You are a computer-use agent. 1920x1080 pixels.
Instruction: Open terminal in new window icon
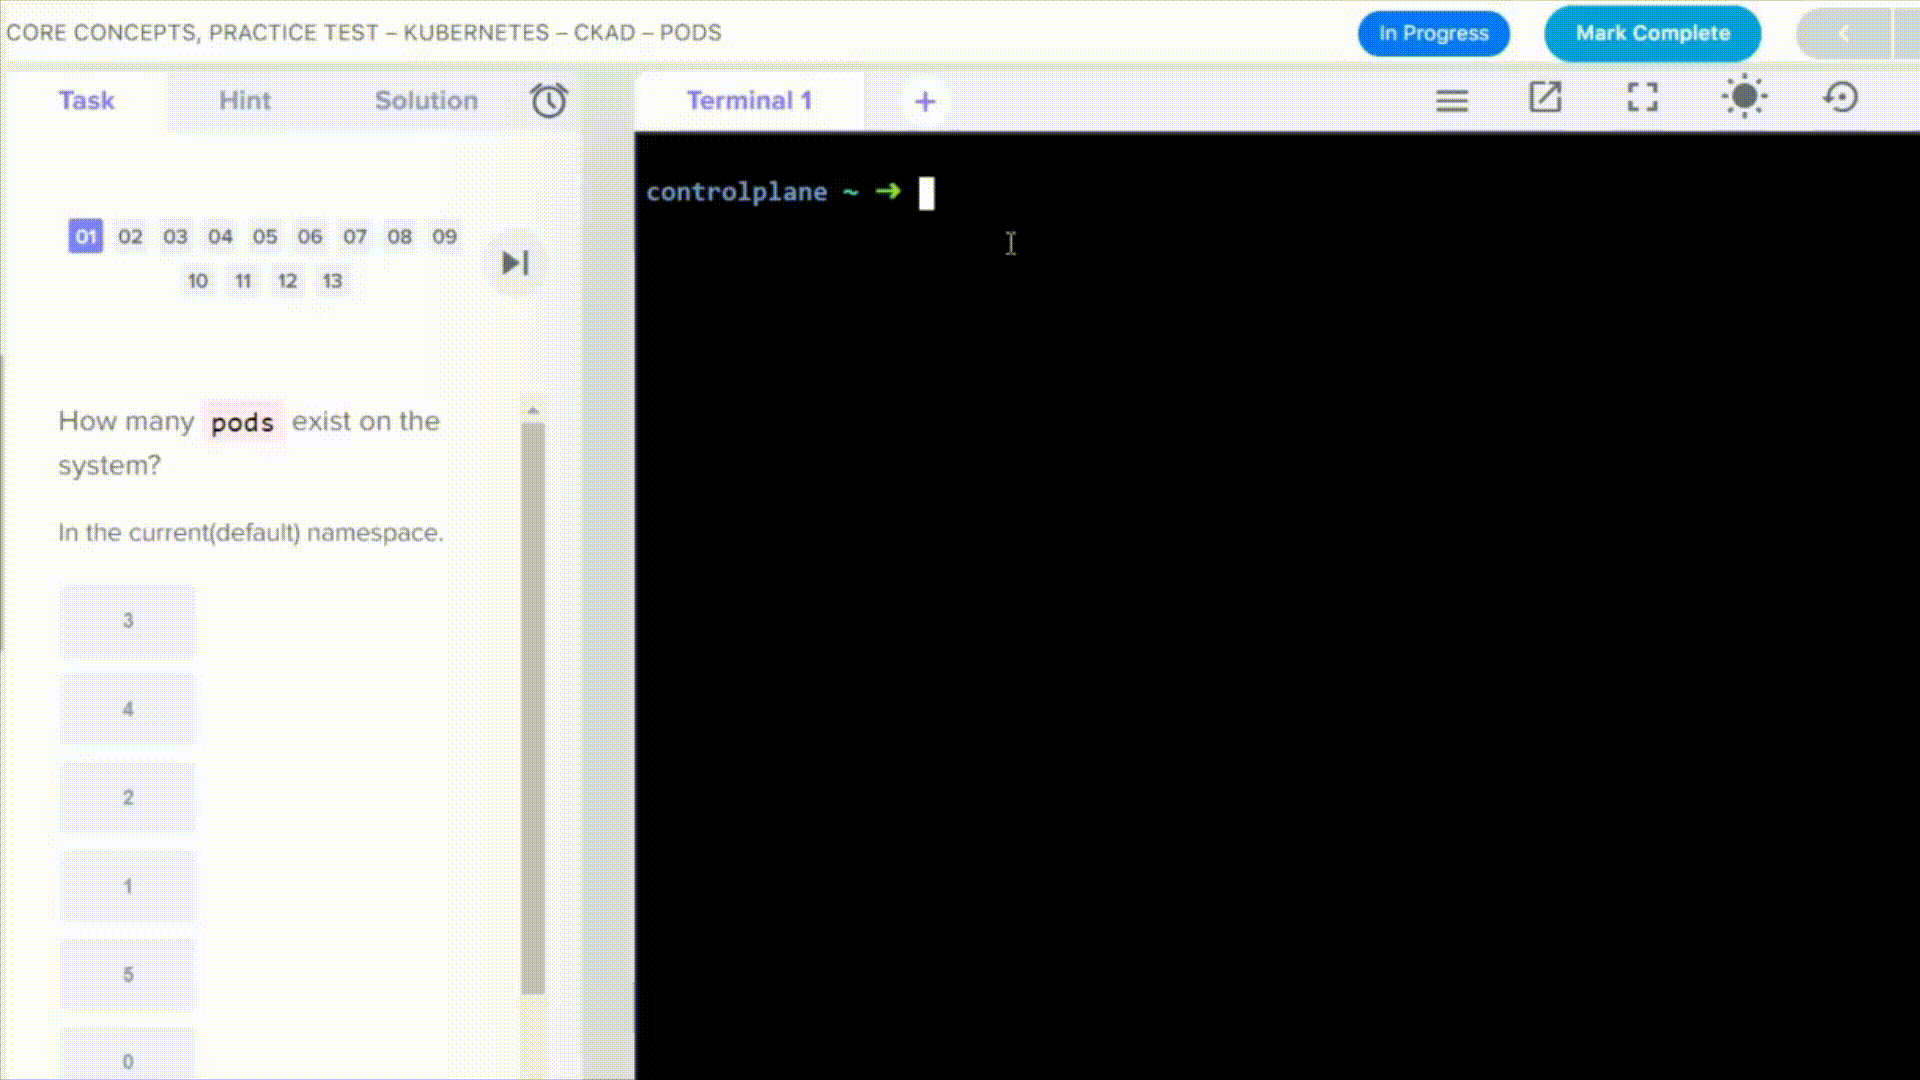click(1545, 98)
